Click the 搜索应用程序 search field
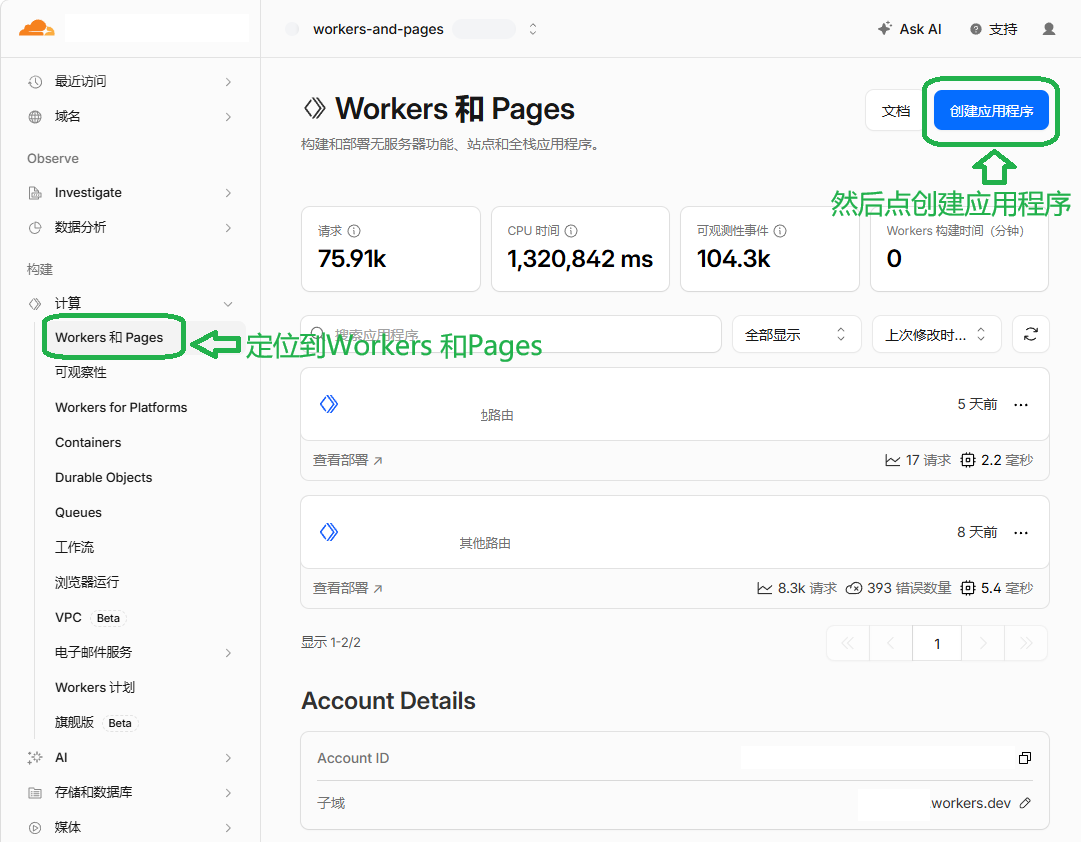The width and height of the screenshot is (1081, 842). [511, 334]
